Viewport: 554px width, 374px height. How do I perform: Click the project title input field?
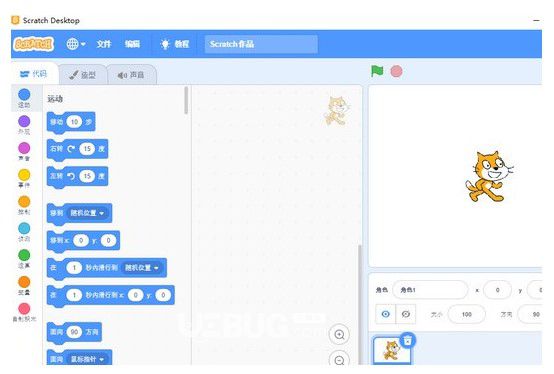(x=261, y=44)
